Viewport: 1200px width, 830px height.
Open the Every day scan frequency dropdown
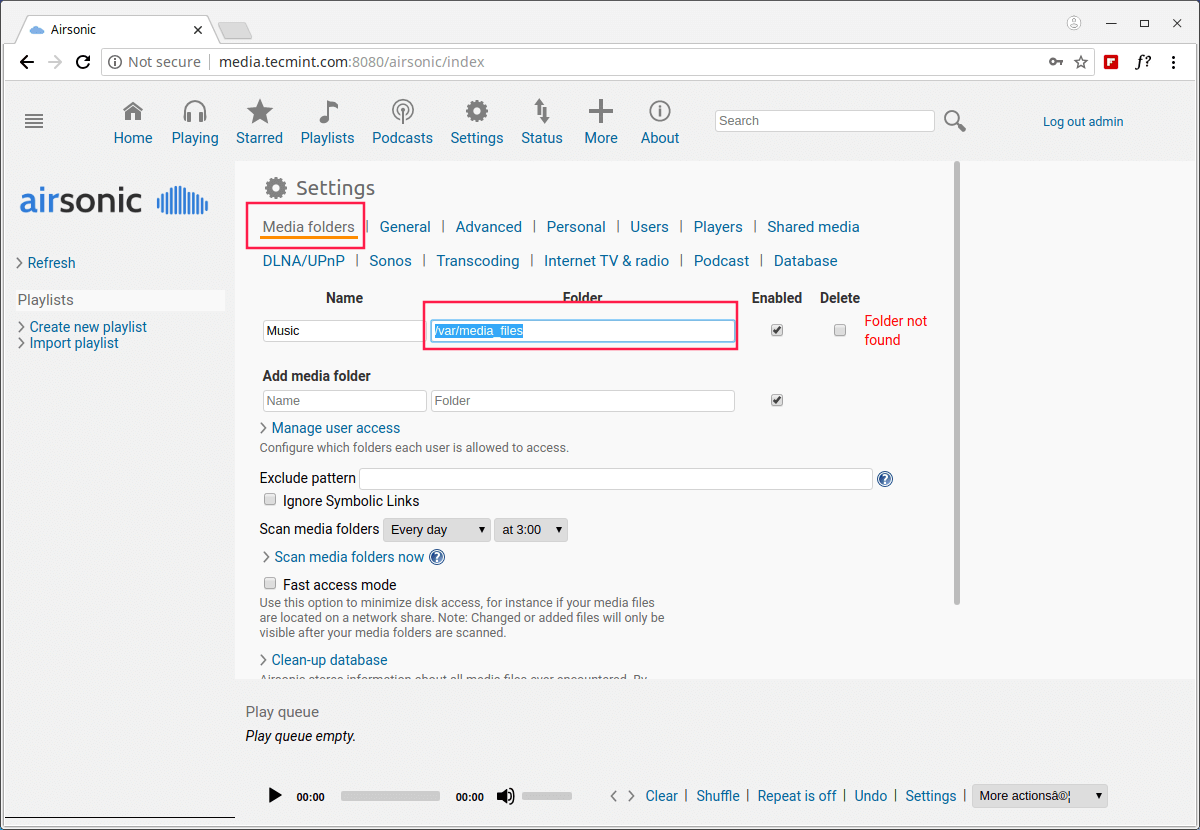tap(437, 530)
